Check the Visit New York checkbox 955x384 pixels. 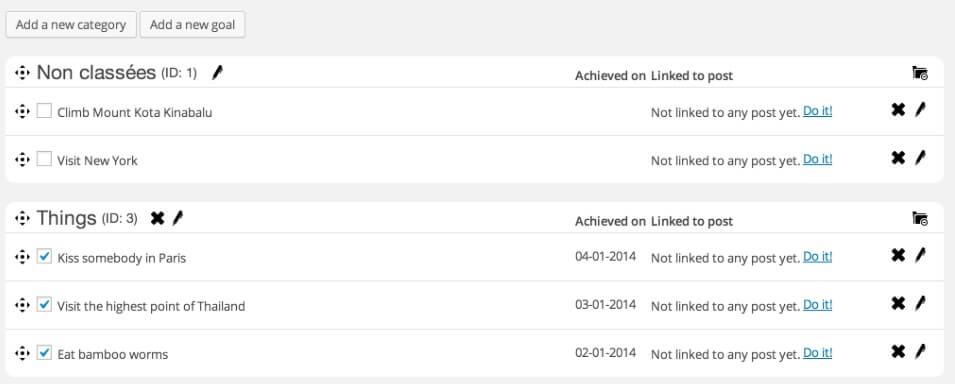(44, 159)
